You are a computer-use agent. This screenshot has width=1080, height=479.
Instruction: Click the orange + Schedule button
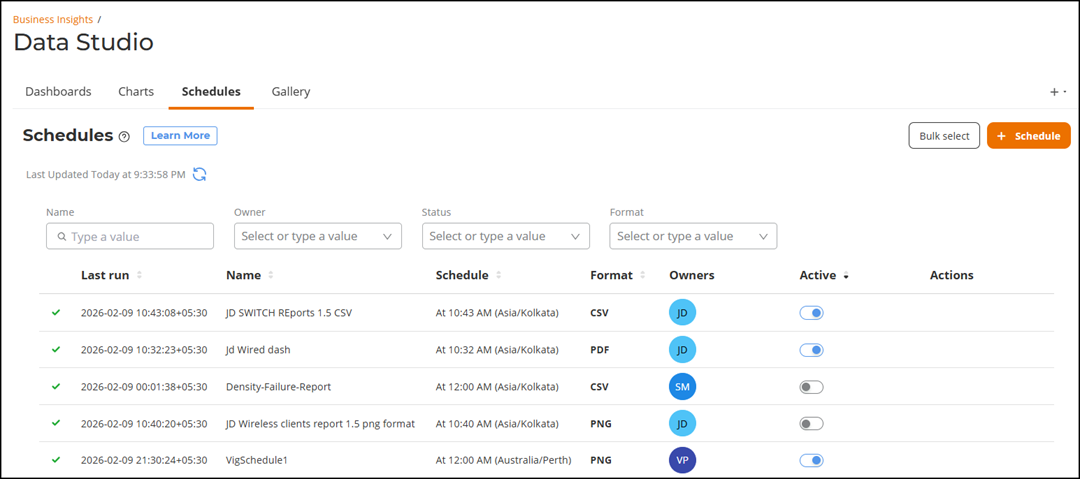click(1029, 136)
